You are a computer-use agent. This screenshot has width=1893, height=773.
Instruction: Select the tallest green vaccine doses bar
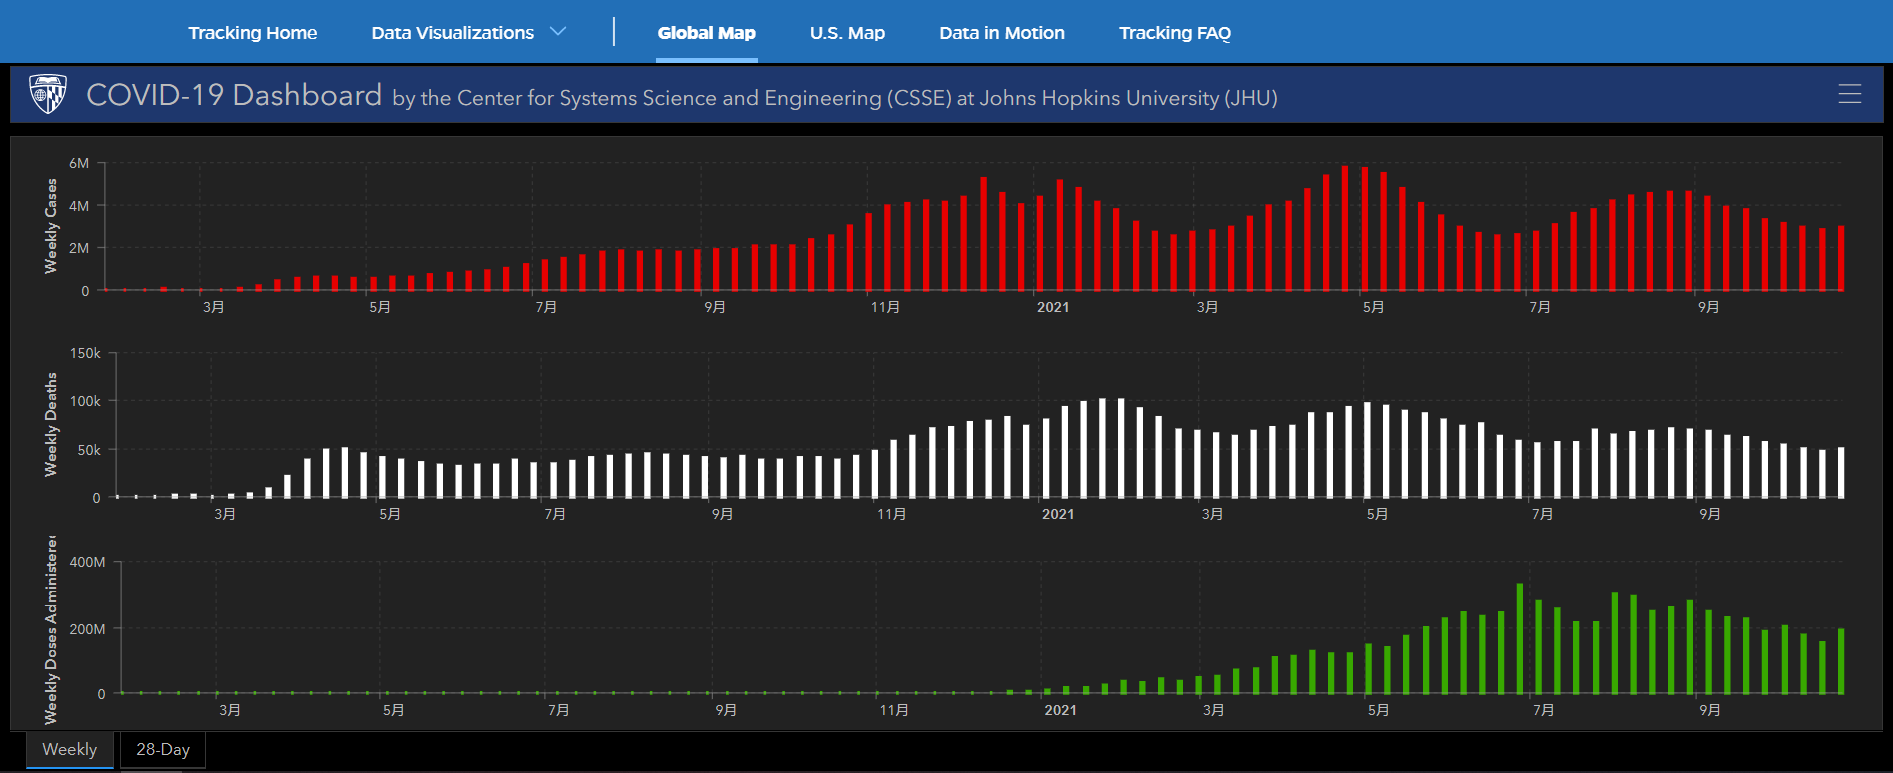click(x=1520, y=639)
